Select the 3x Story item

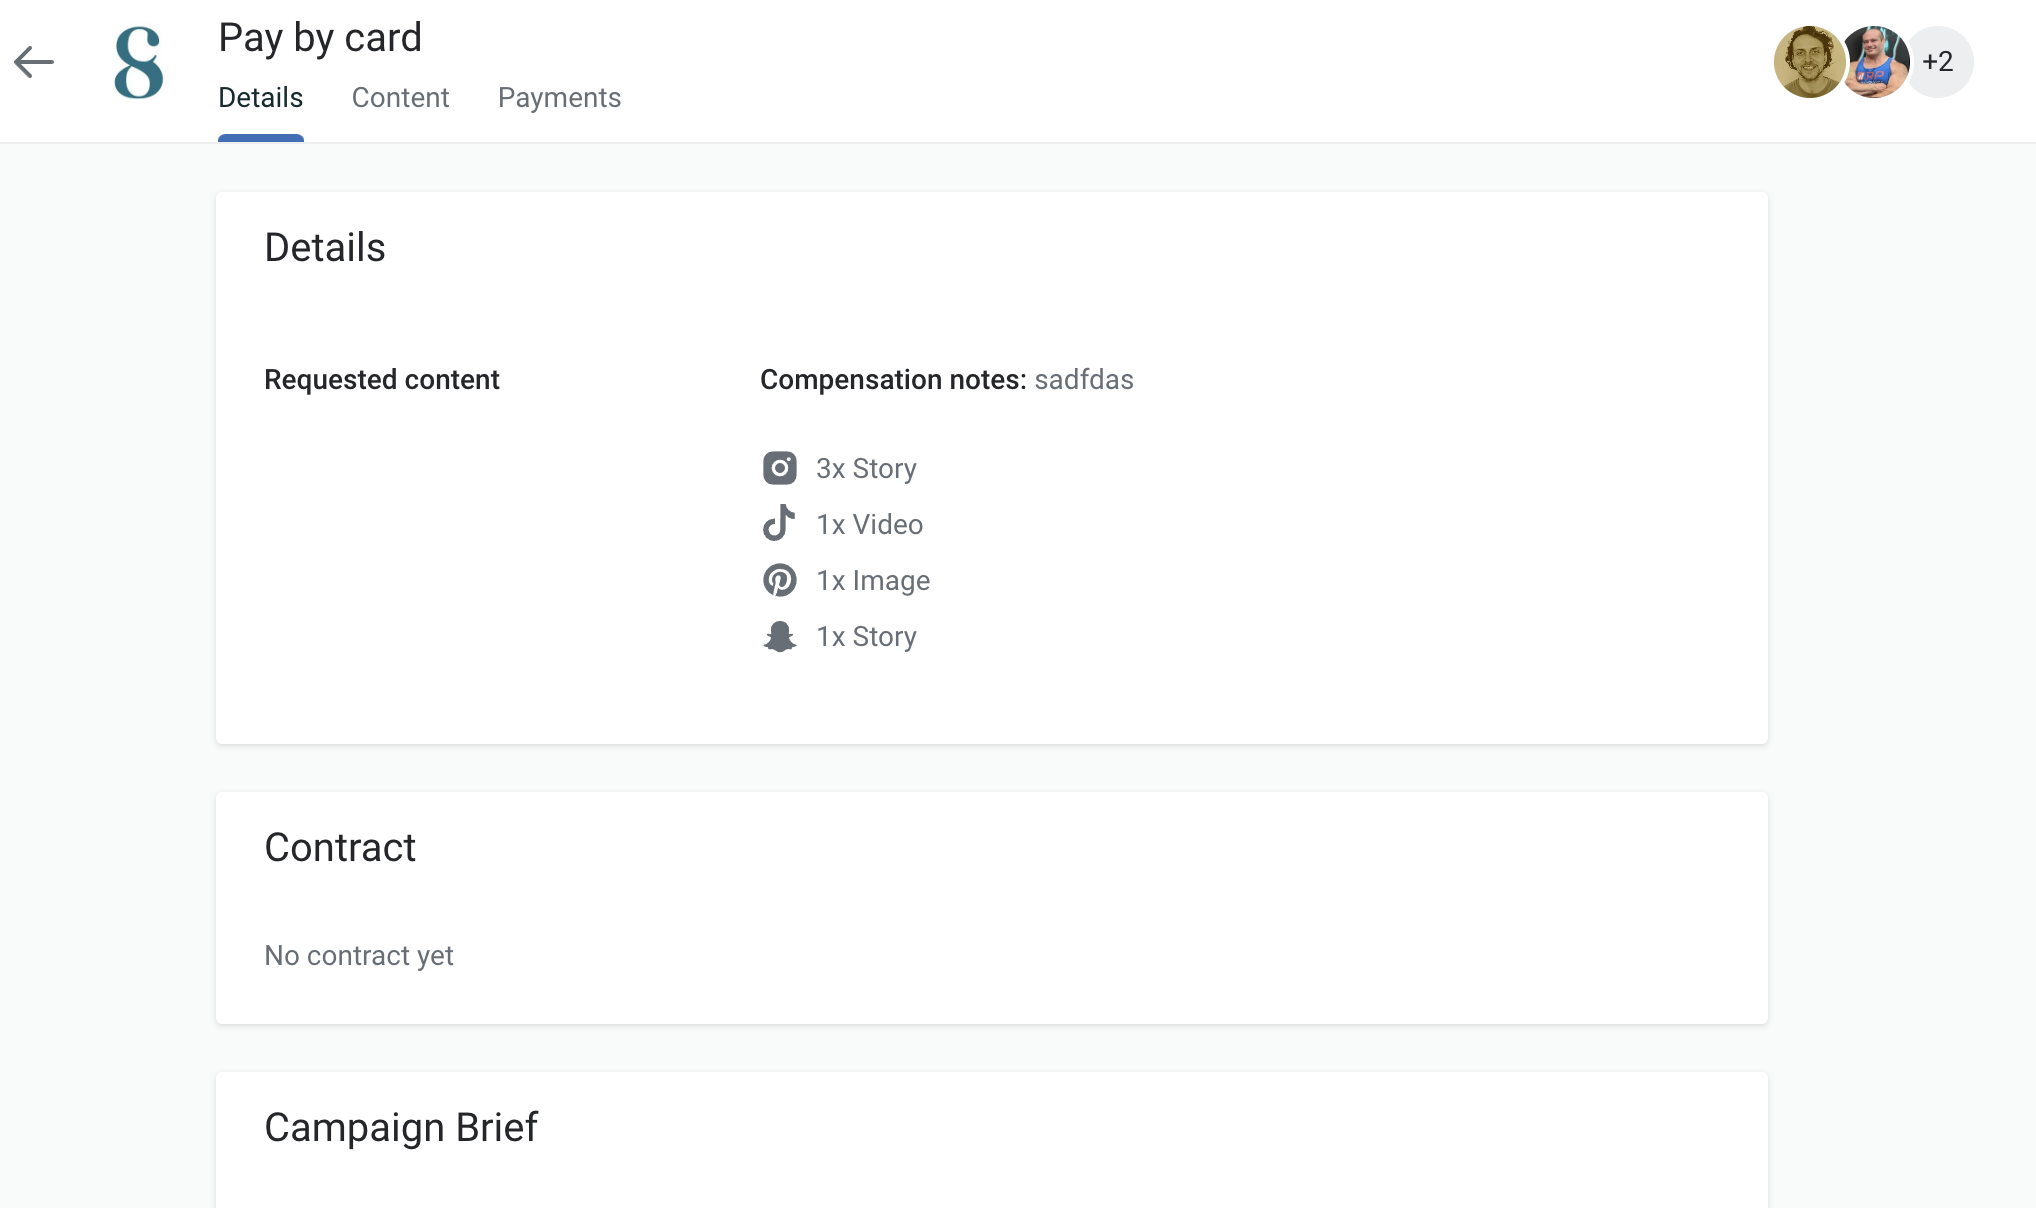click(x=866, y=468)
